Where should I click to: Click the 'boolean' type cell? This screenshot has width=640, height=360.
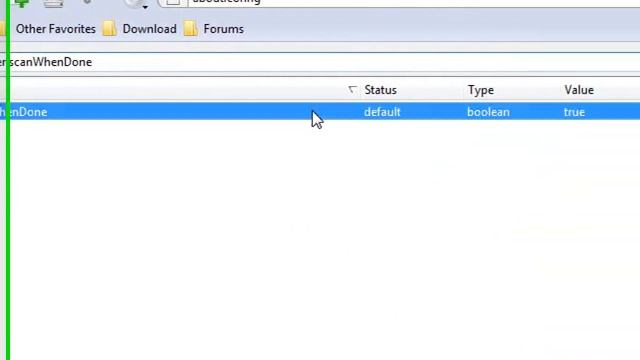488,112
